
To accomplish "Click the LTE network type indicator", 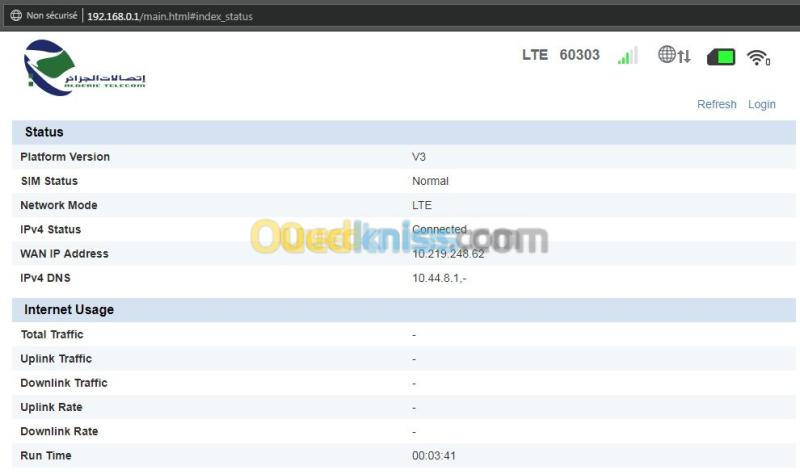I will click(x=535, y=55).
